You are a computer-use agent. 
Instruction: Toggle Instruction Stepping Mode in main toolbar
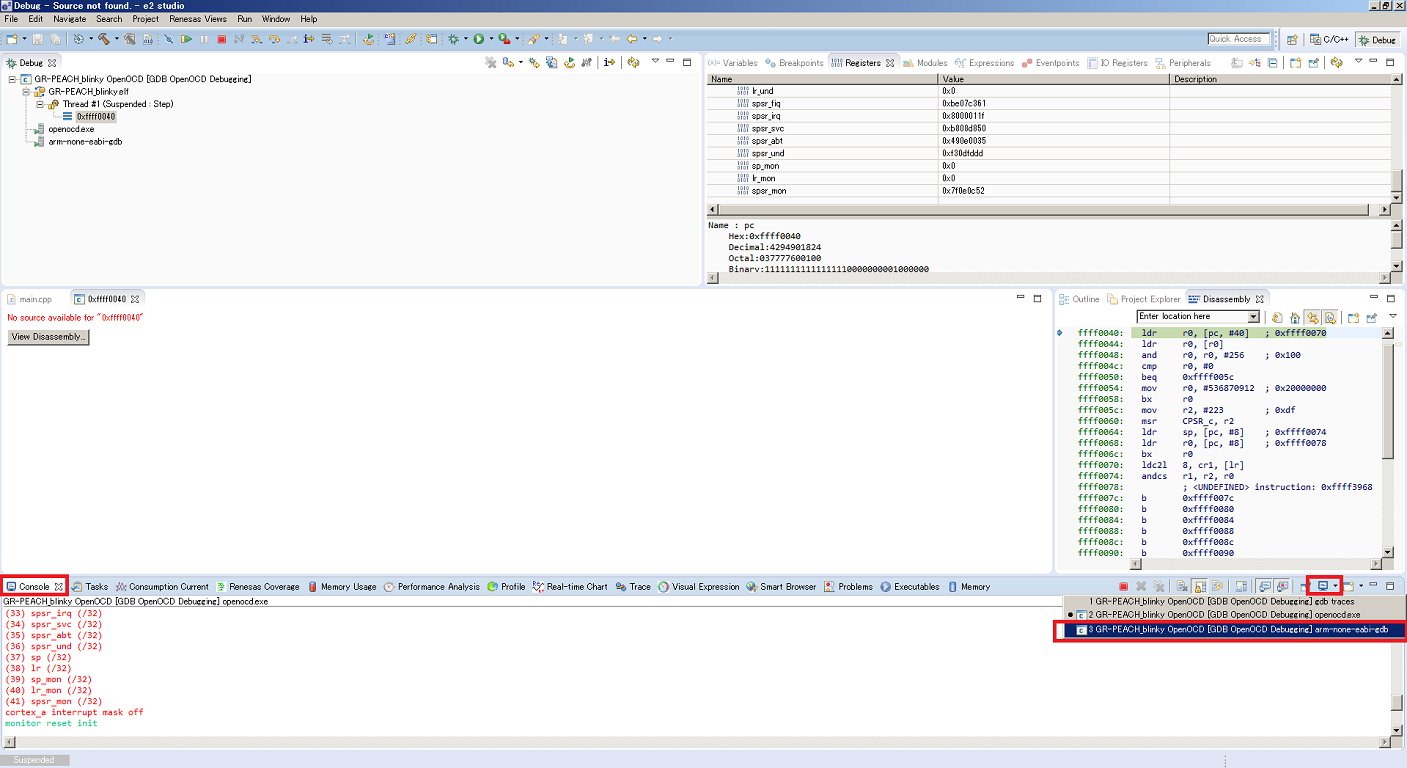click(x=308, y=39)
